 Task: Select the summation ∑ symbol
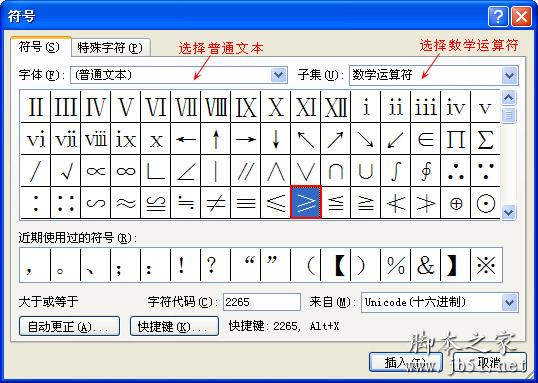coord(486,139)
